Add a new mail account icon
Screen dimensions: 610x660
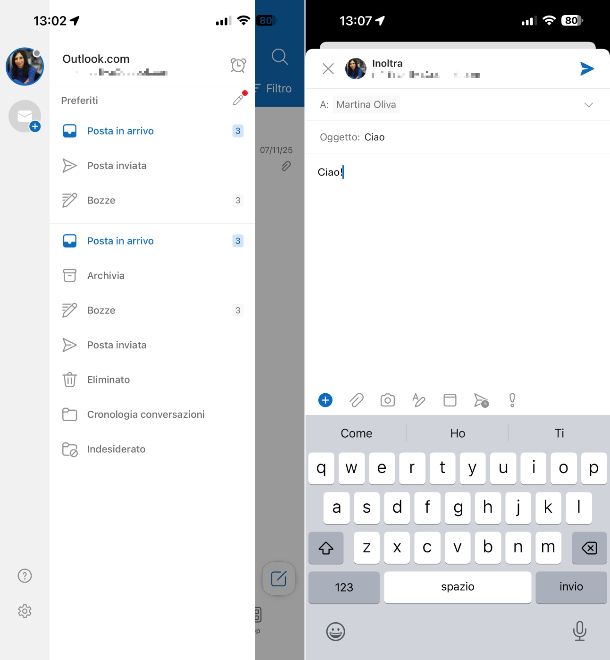[x=25, y=116]
